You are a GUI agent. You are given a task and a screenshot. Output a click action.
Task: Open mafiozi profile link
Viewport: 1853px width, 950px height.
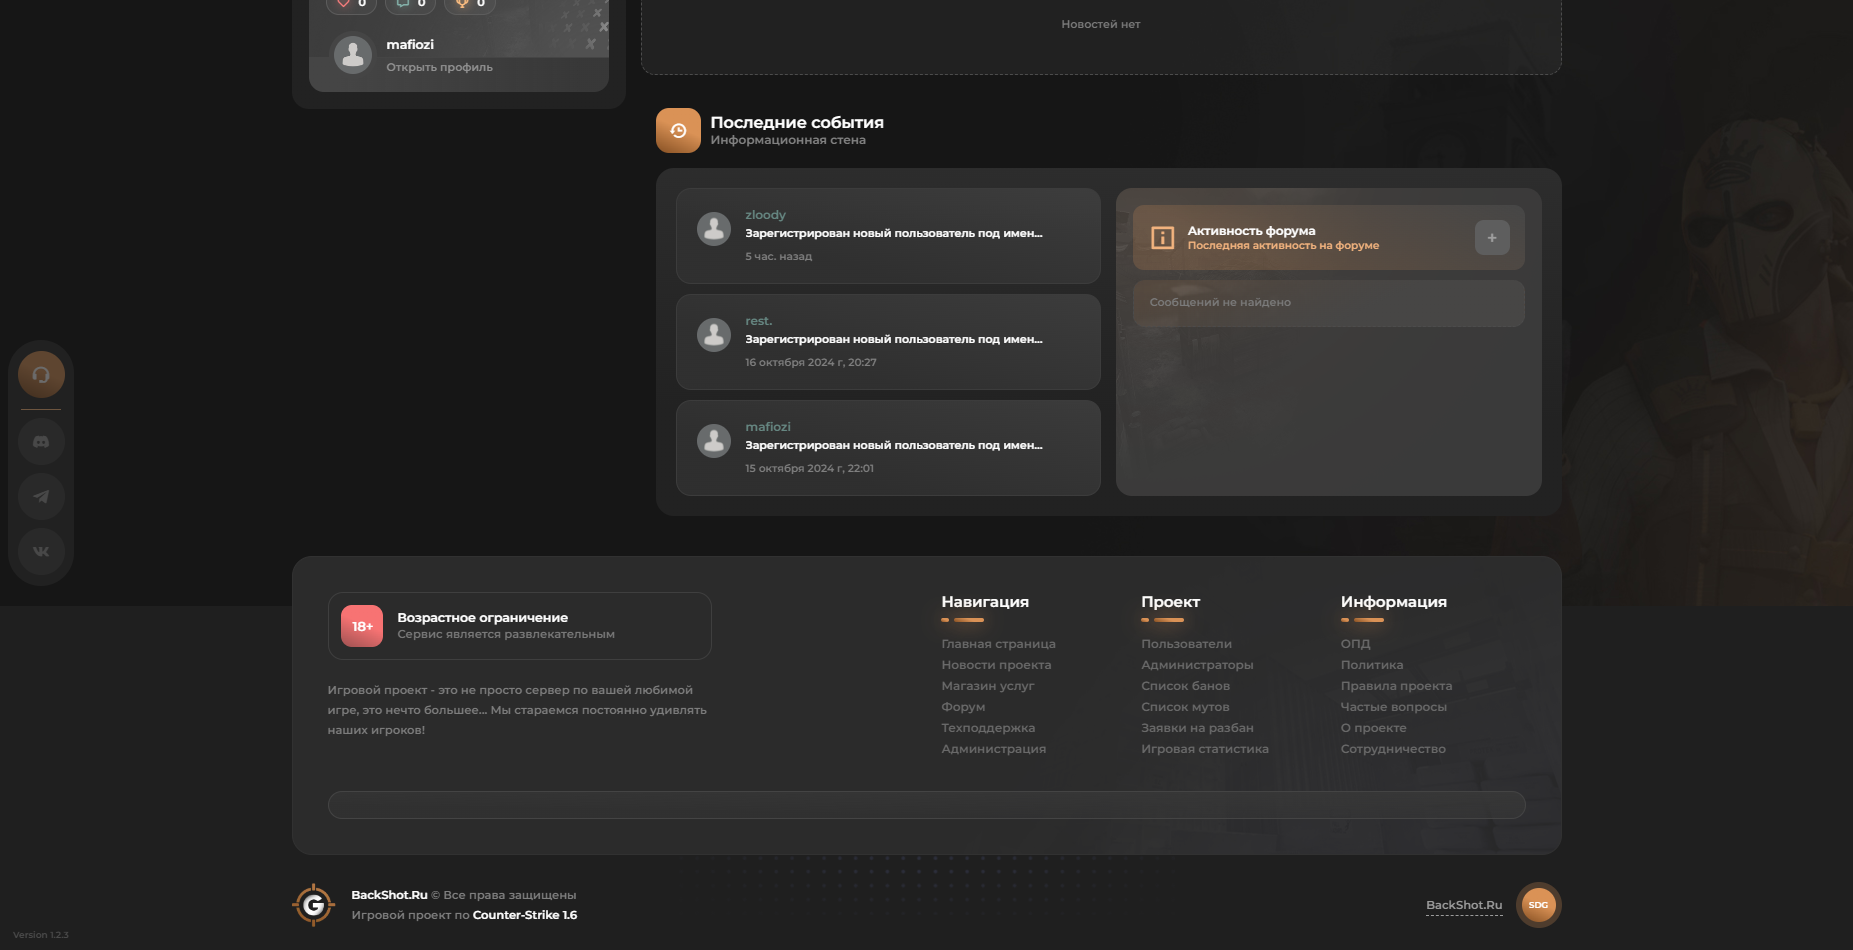coord(439,67)
